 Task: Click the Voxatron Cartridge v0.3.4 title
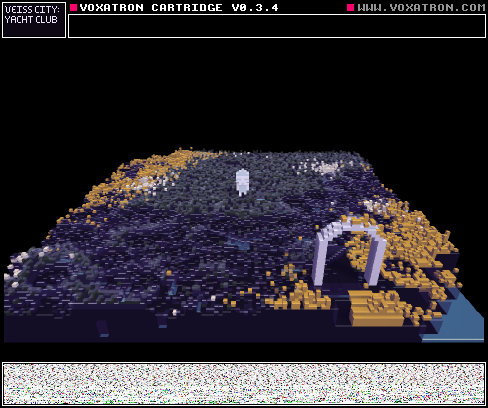tap(179, 8)
